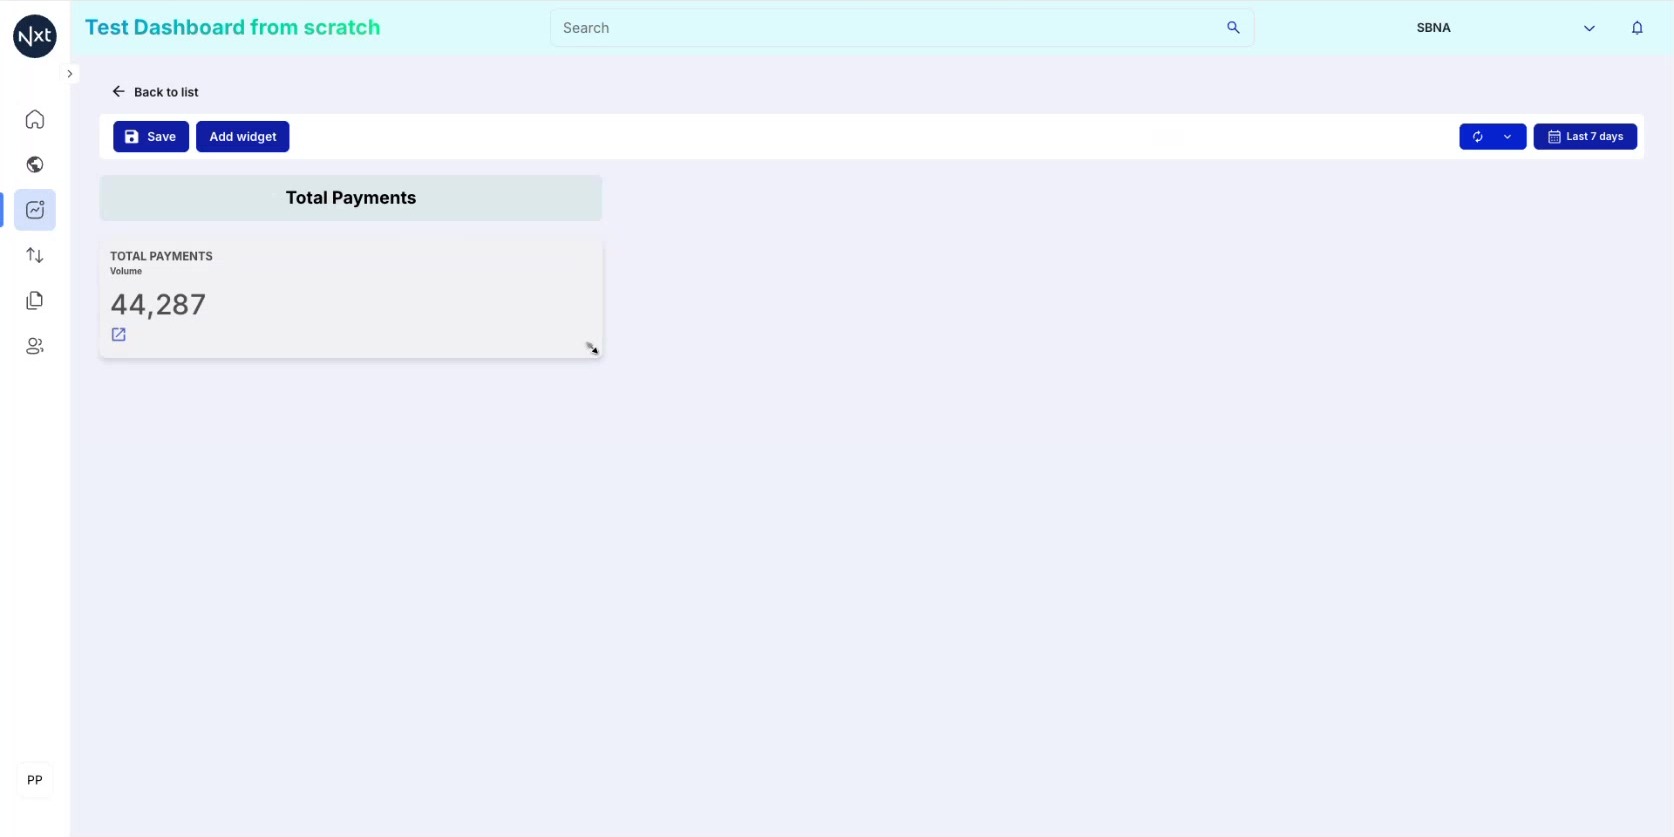Expand the sidebar with chevron
The height and width of the screenshot is (837, 1674).
coord(69,74)
